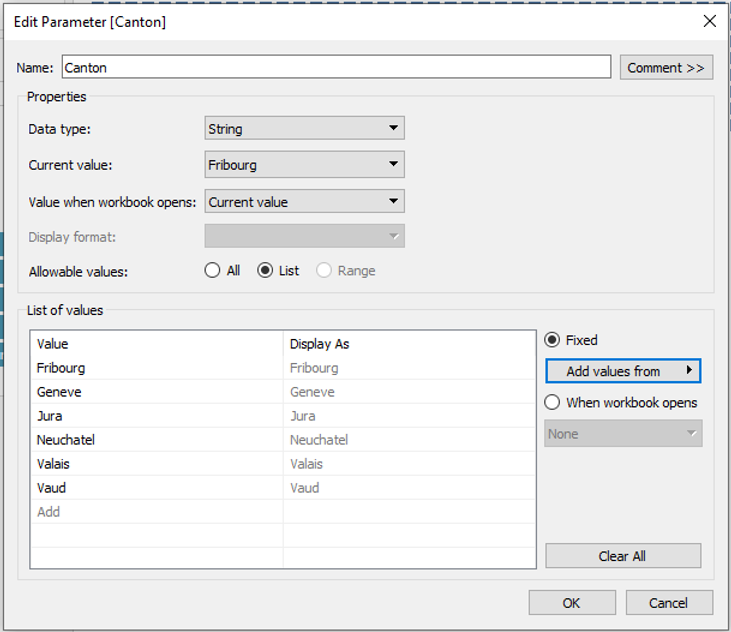Expand the Comment section

pos(666,68)
